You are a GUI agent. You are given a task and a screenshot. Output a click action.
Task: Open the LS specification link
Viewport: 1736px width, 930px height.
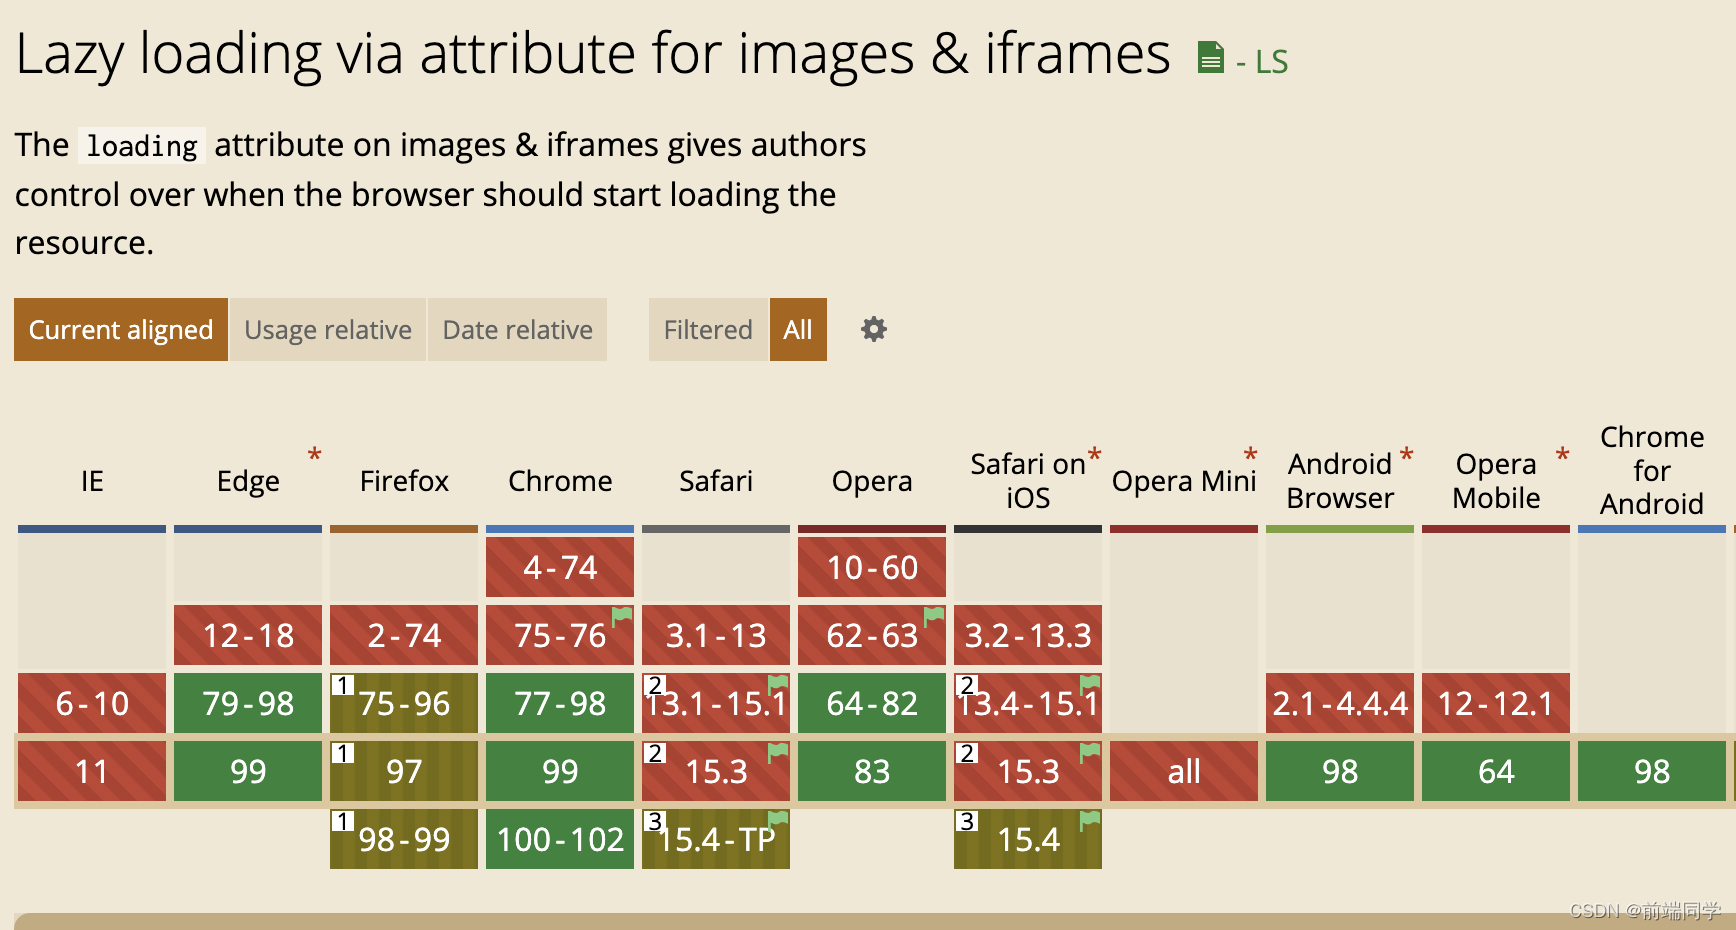click(1271, 62)
